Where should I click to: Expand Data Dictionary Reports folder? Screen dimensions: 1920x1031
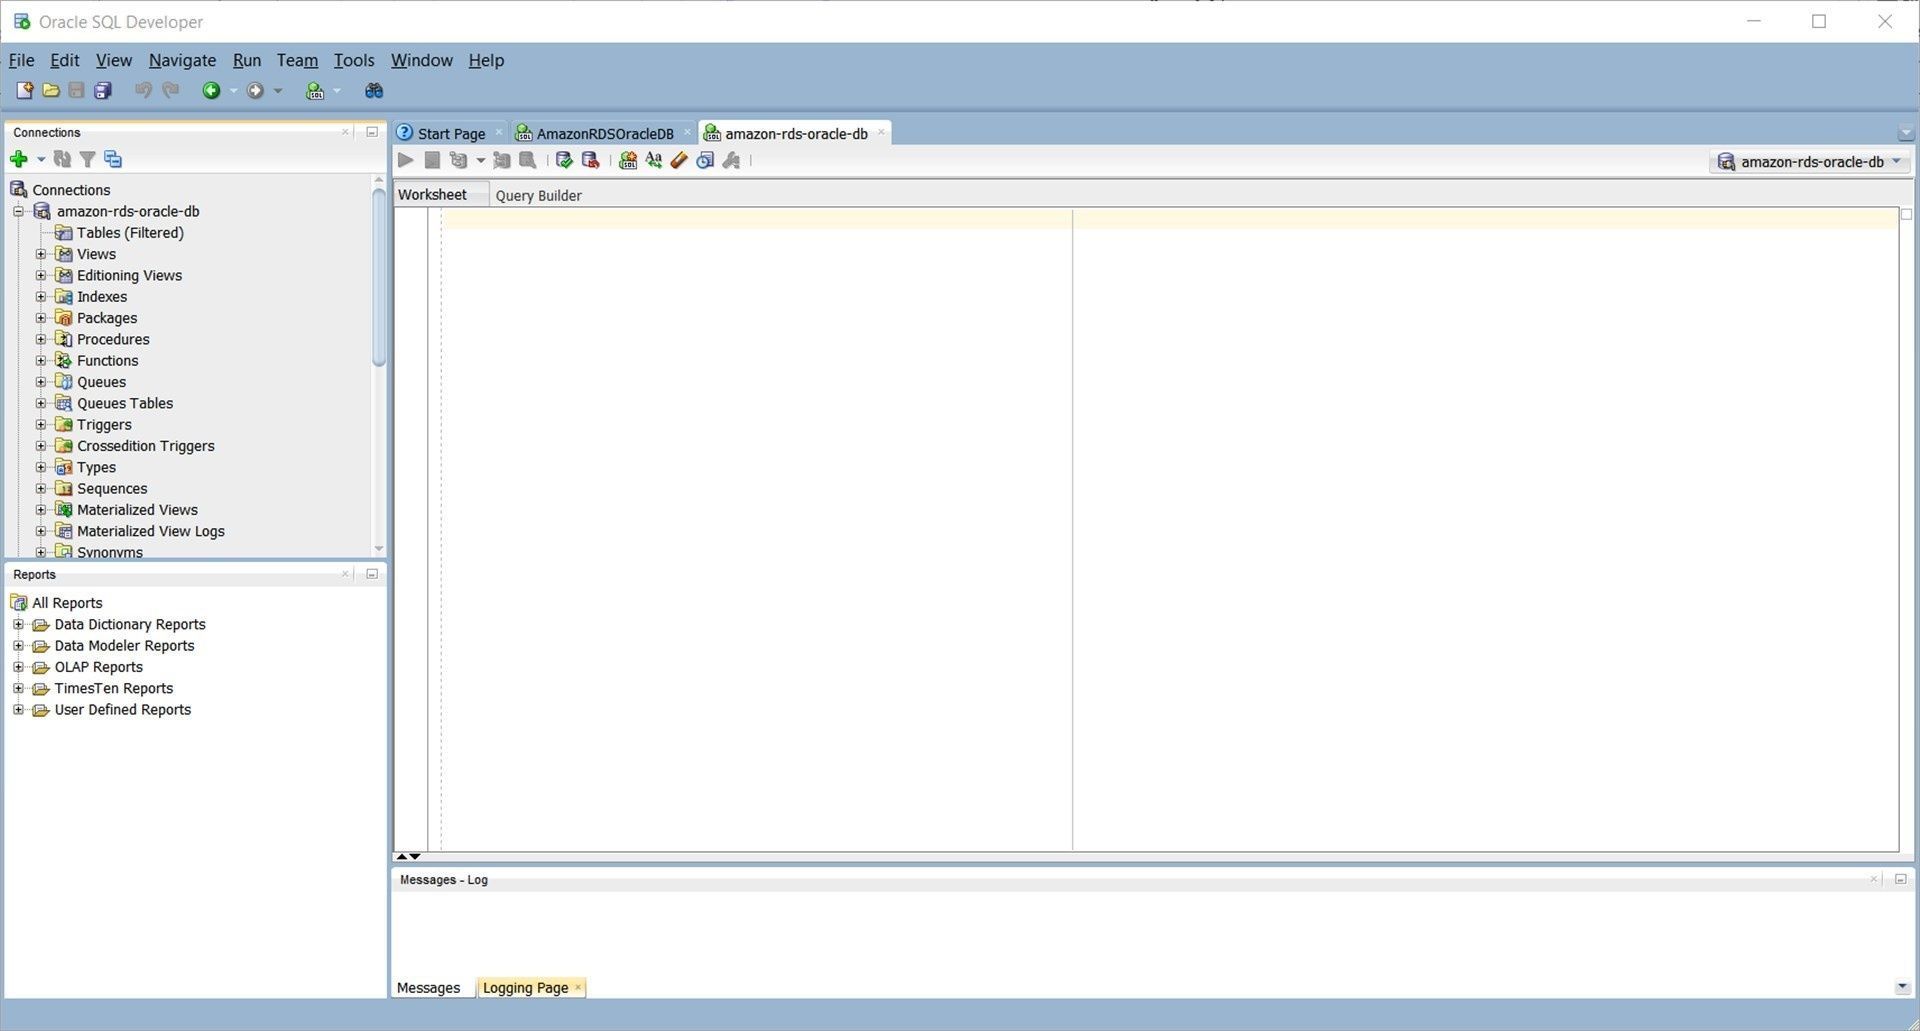(18, 624)
